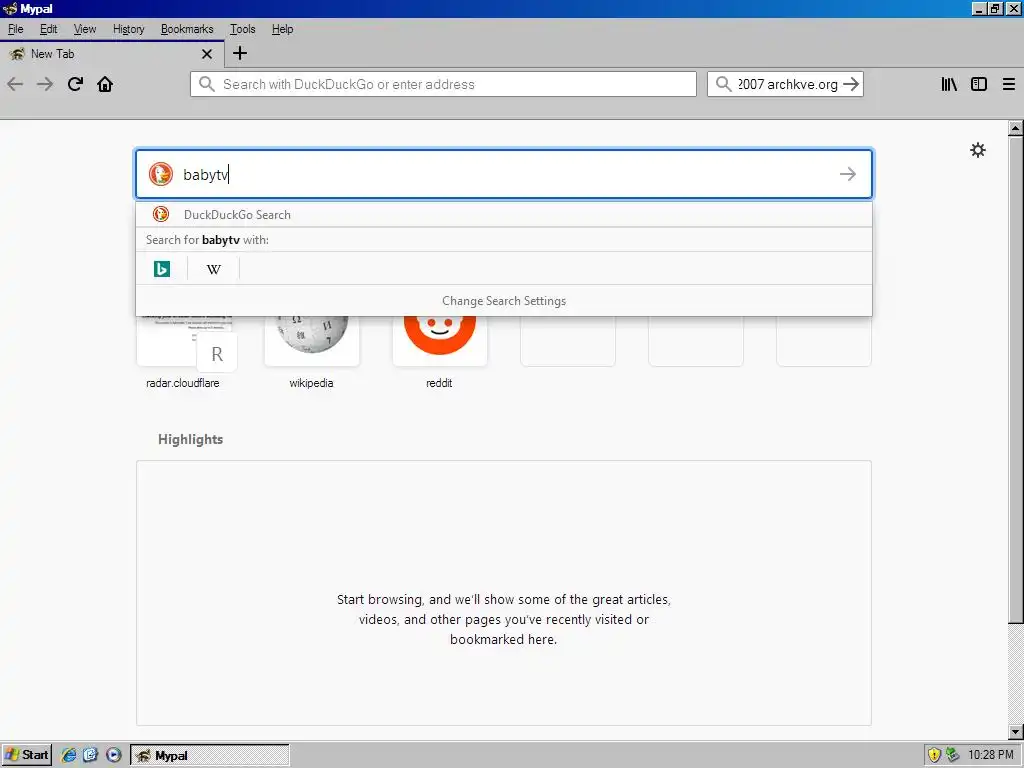Open the Edit menu
The image size is (1024, 768).
48,29
